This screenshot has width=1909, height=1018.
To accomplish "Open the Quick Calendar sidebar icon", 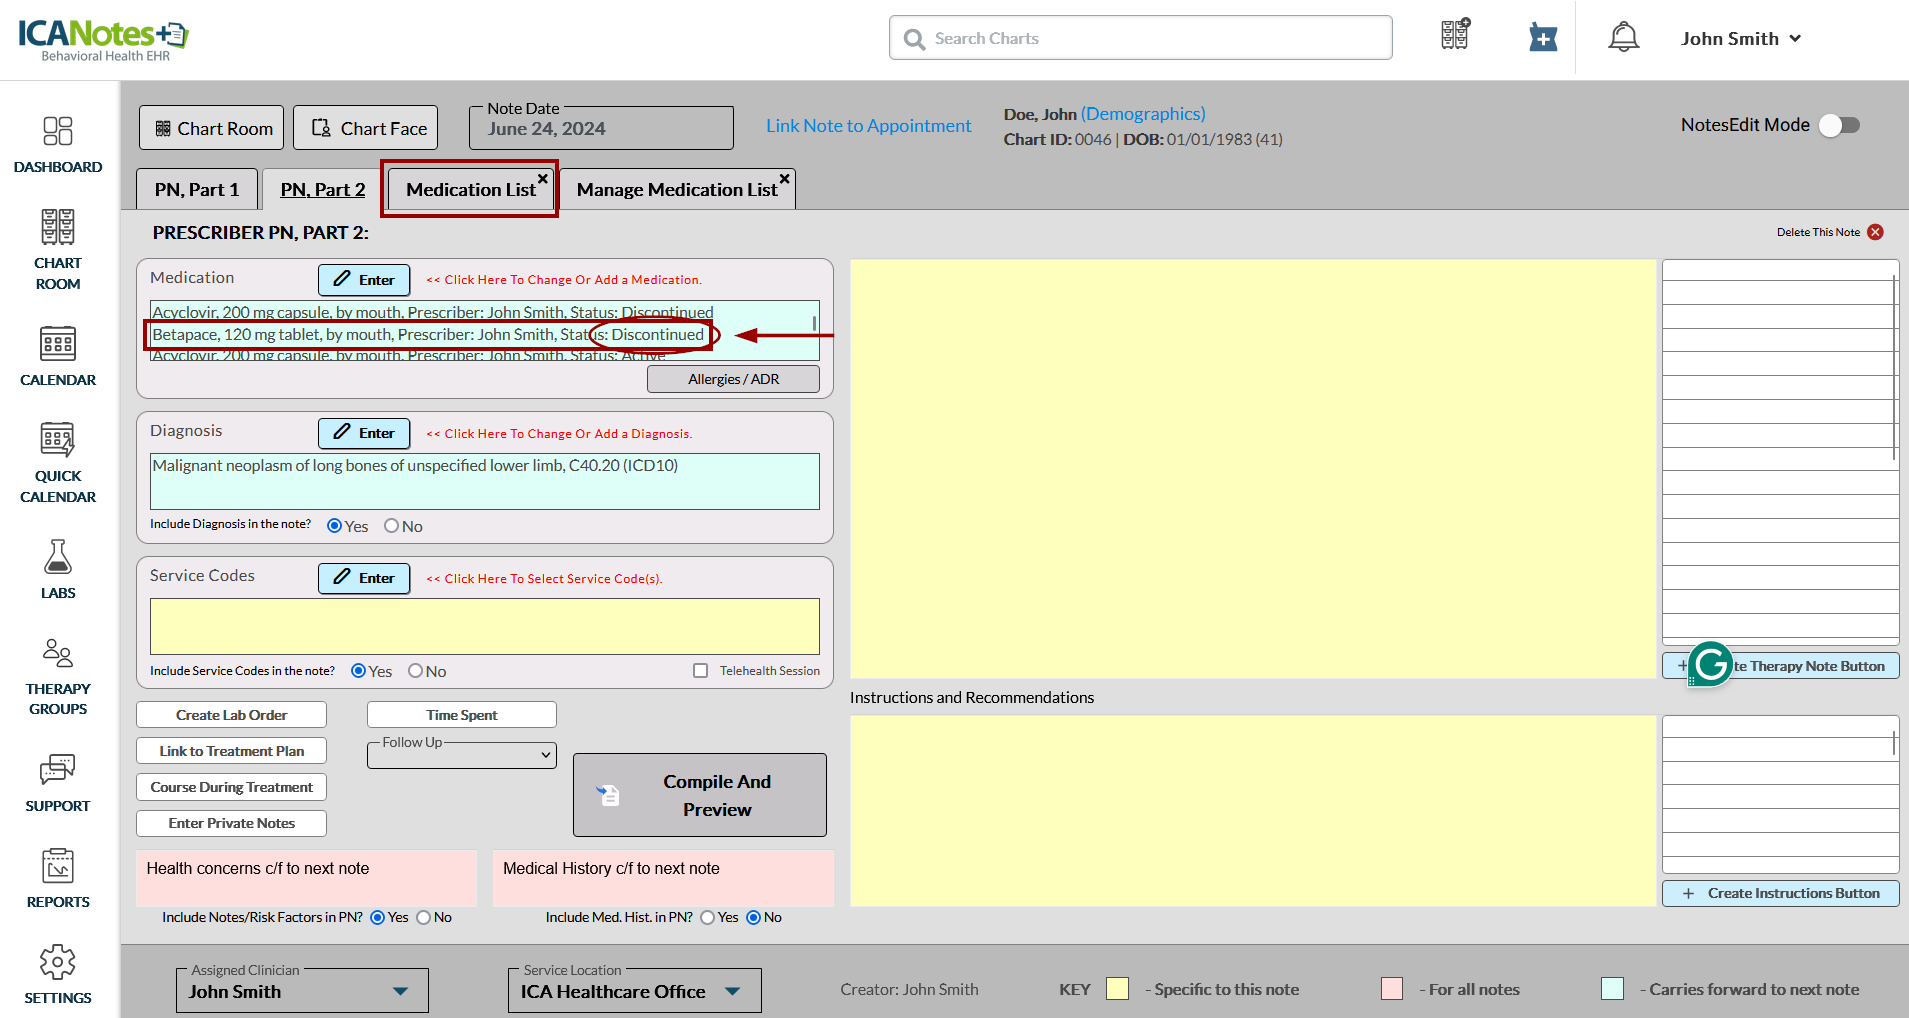I will click(x=58, y=440).
